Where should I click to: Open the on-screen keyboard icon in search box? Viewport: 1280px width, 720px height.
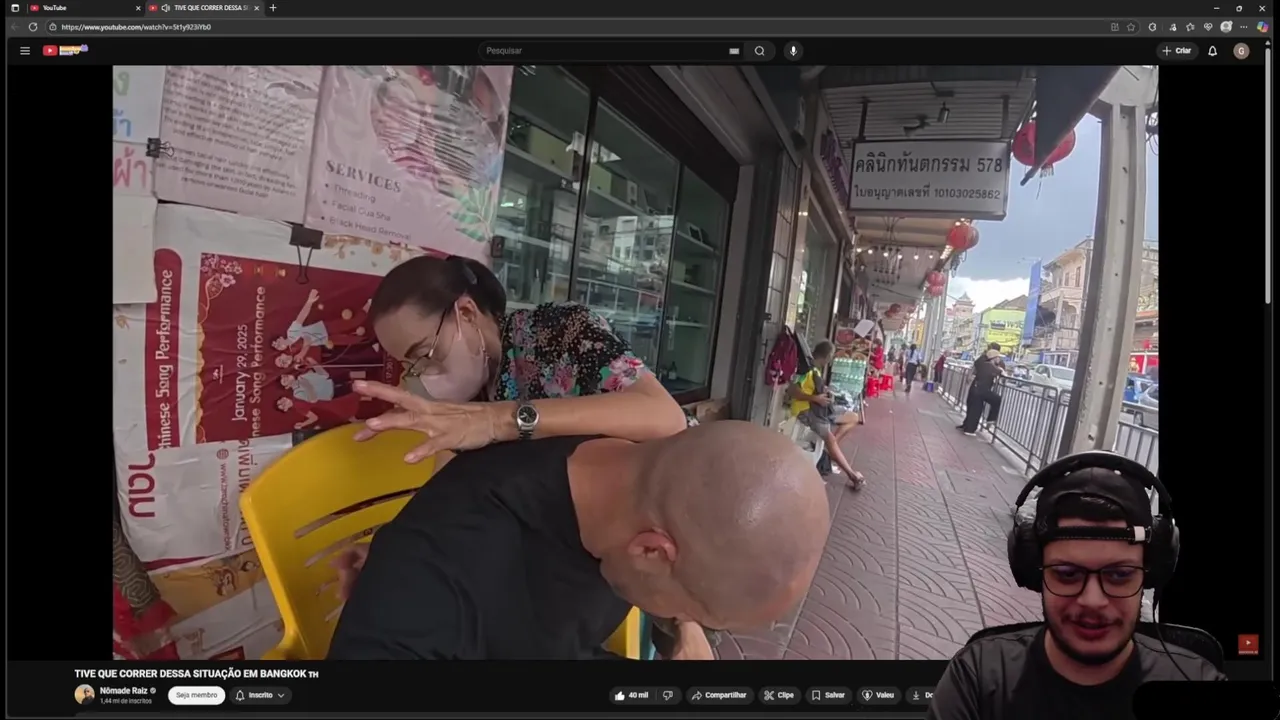(x=734, y=51)
